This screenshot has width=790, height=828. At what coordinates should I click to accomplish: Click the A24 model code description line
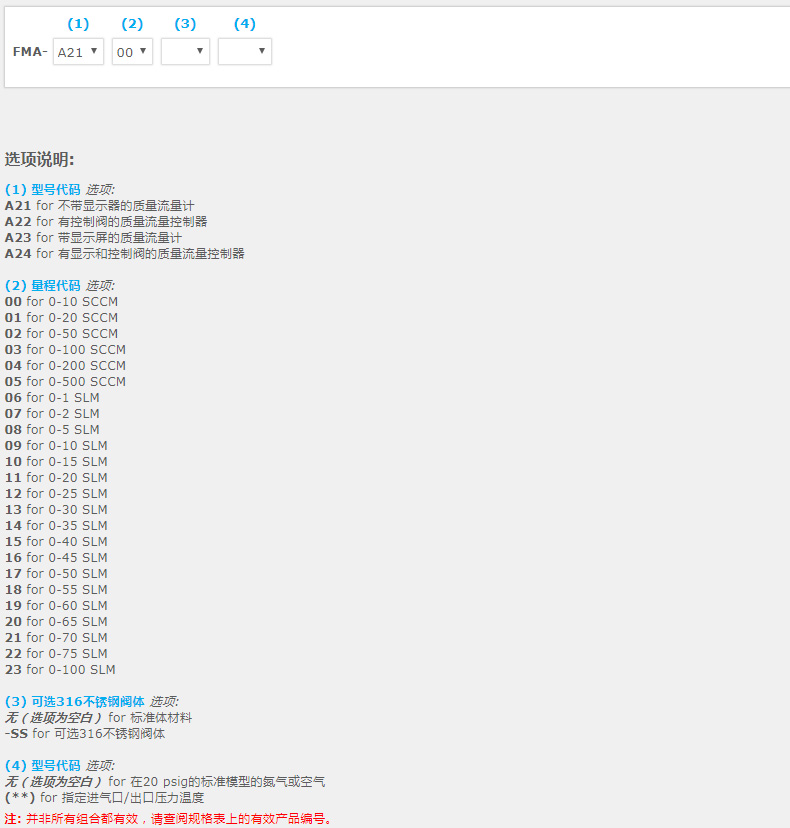pyautogui.click(x=124, y=254)
